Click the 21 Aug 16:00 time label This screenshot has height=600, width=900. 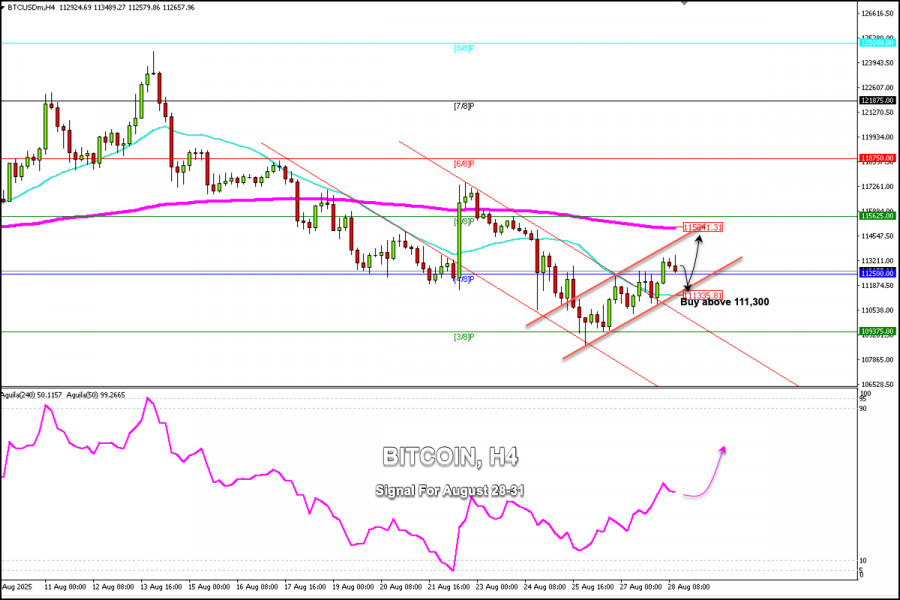pos(449,587)
